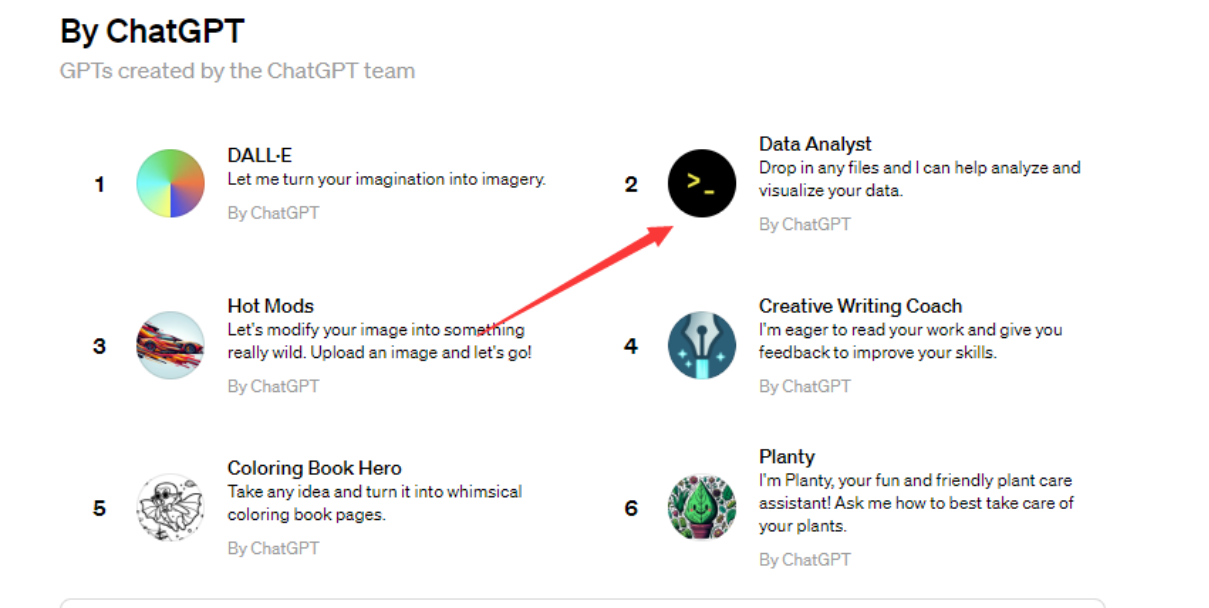Screen dimensions: 1209x608
Task: Select the Hot Mods title
Action: [270, 306]
